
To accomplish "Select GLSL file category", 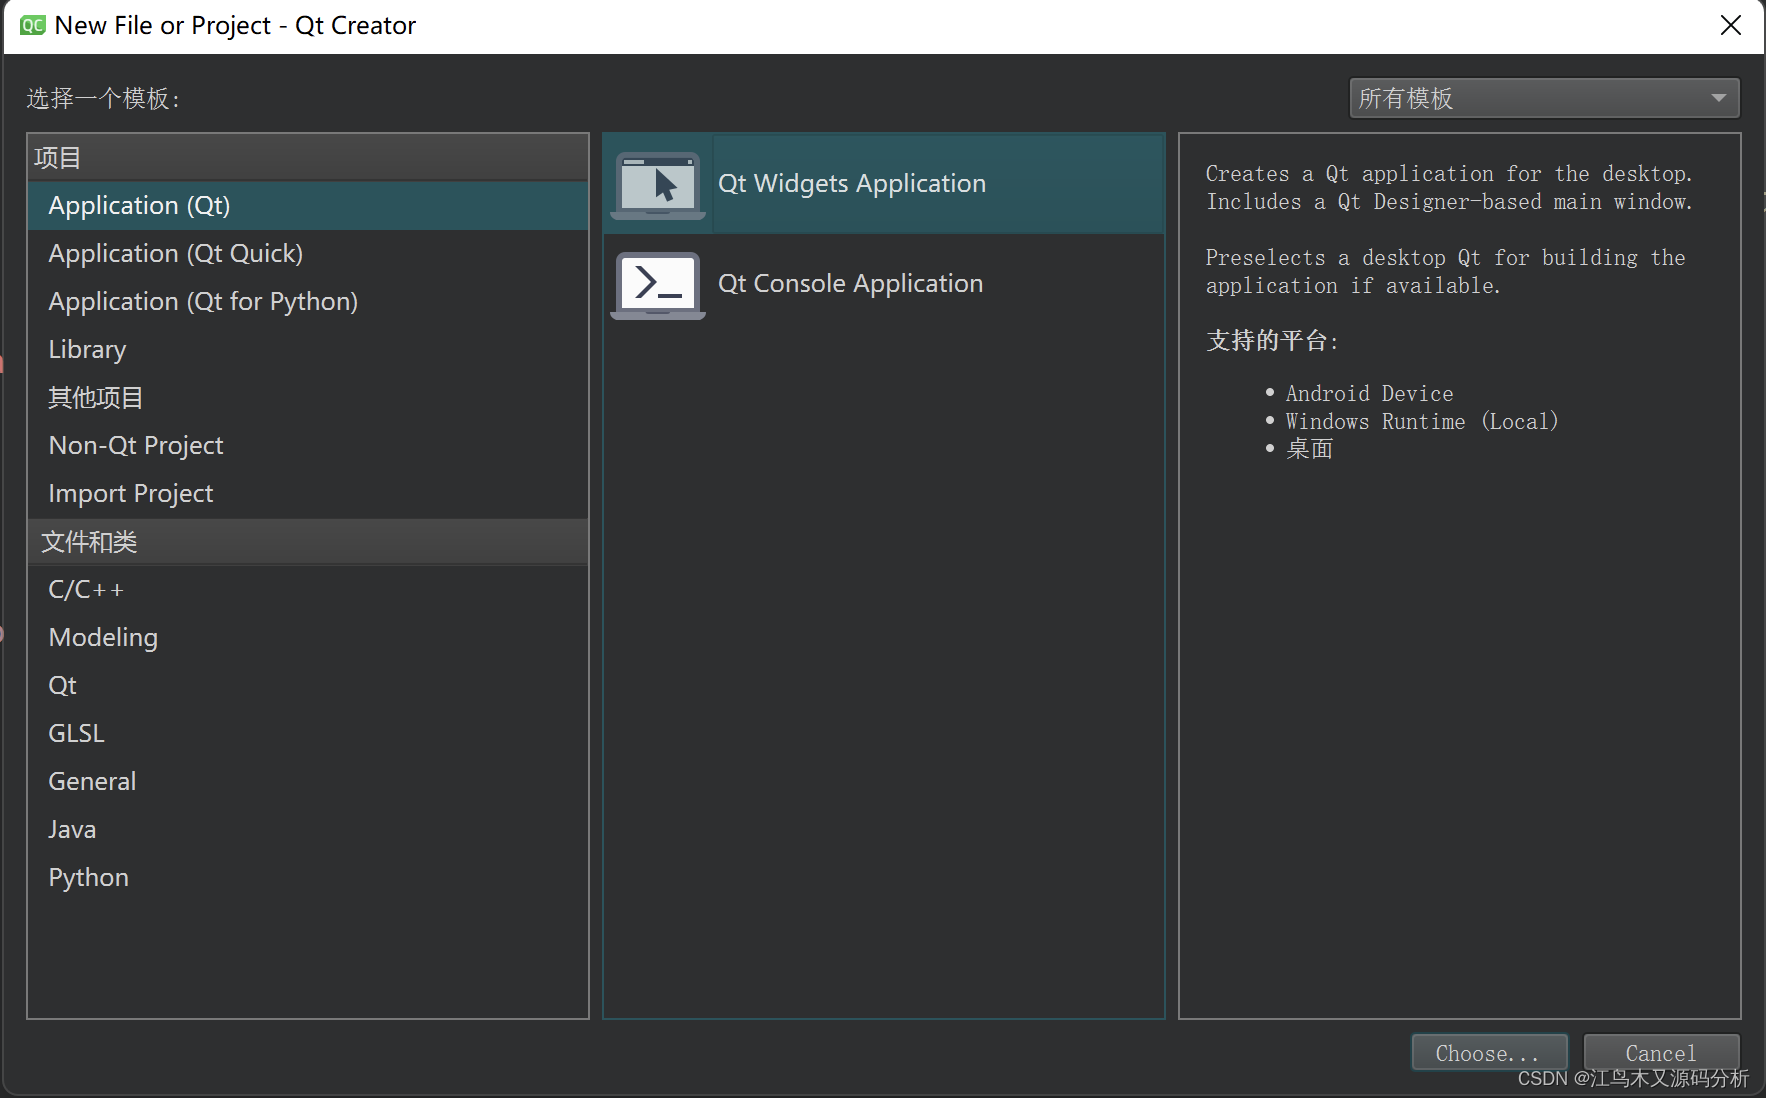I will click(x=308, y=734).
